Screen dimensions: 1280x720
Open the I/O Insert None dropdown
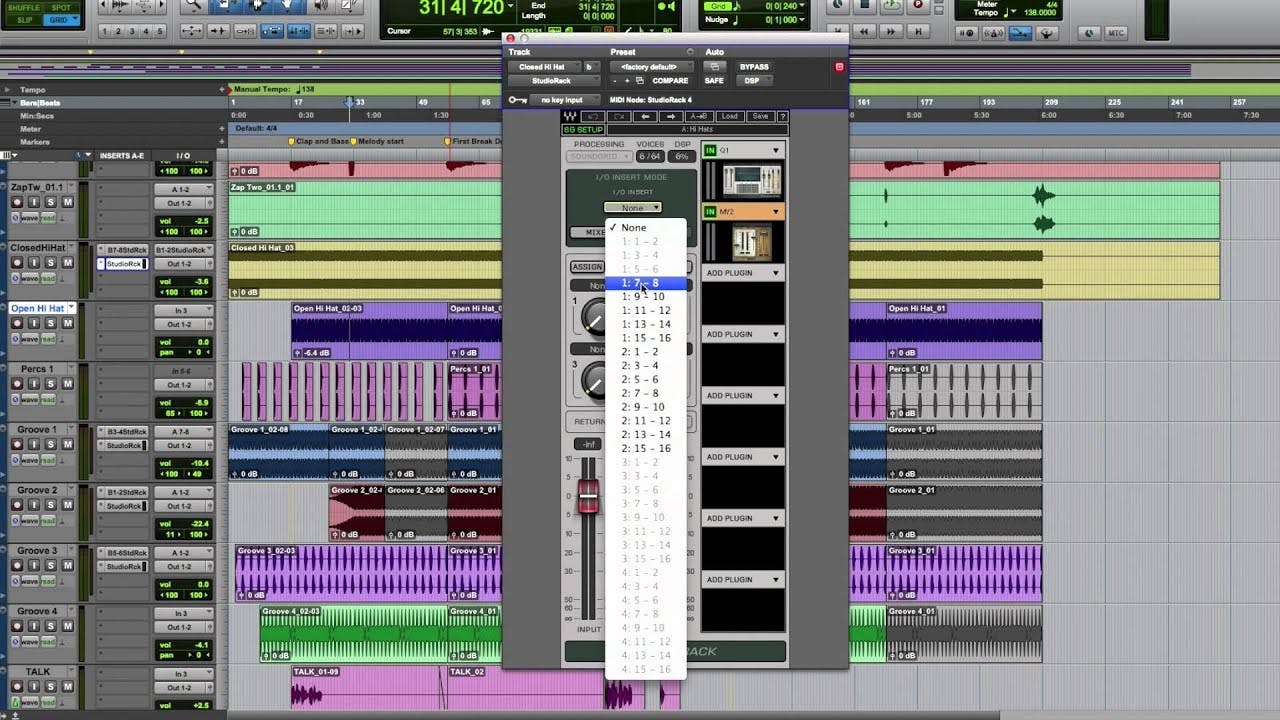pyautogui.click(x=633, y=207)
